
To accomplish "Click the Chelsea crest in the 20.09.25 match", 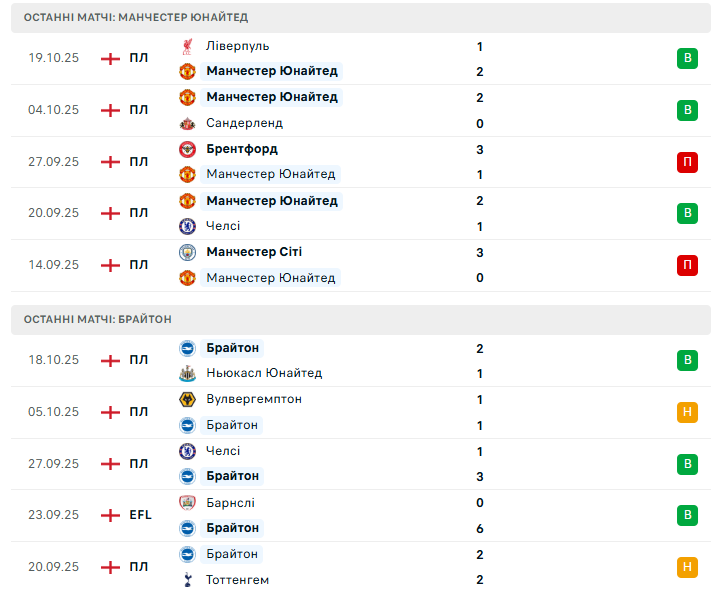I will (187, 226).
